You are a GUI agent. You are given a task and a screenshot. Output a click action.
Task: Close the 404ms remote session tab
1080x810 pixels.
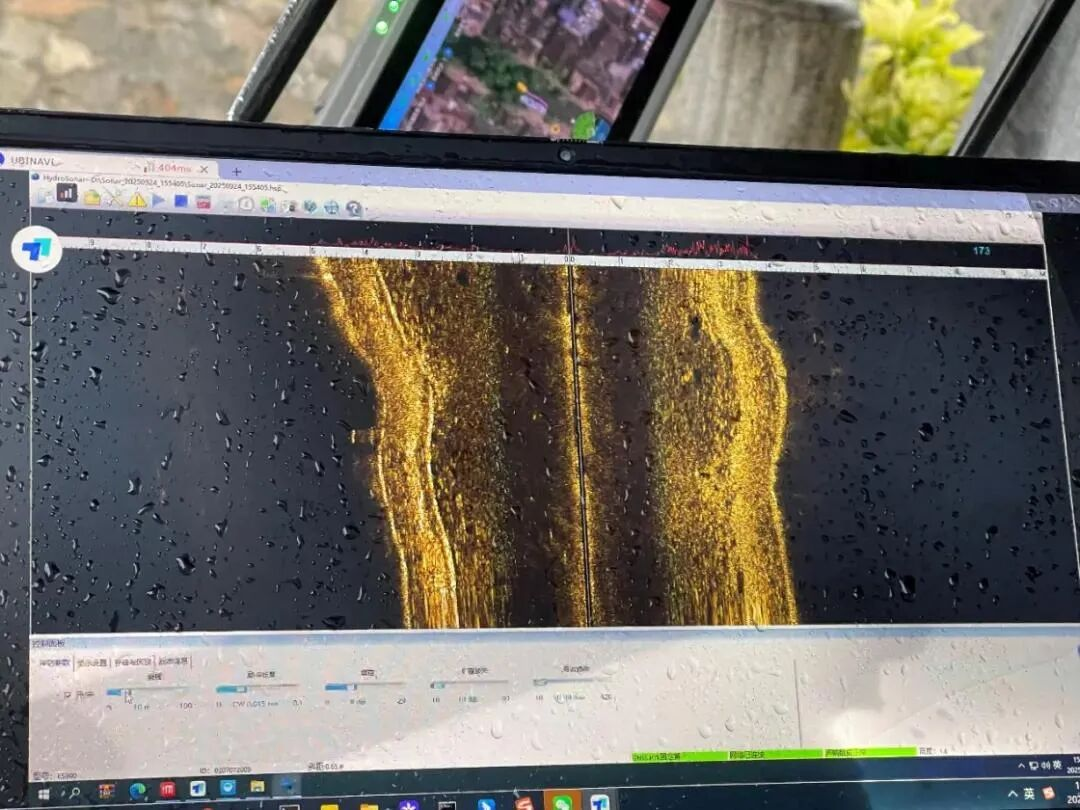[x=203, y=169]
